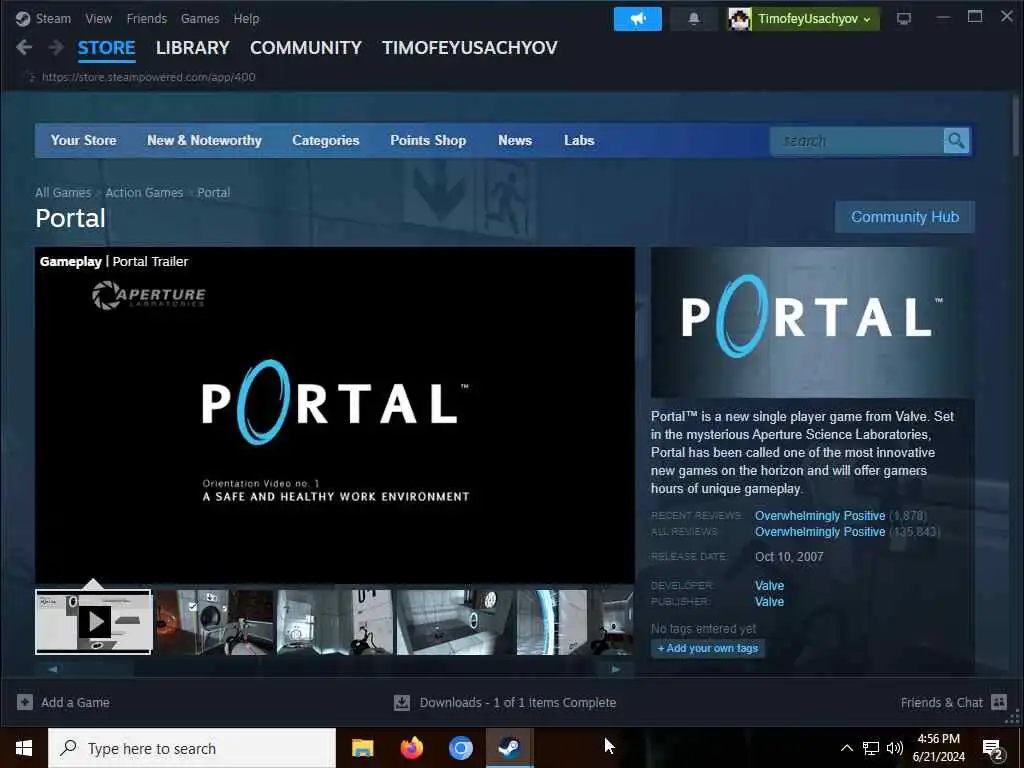This screenshot has height=768, width=1024.
Task: Click publisher Valve link
Action: point(769,601)
